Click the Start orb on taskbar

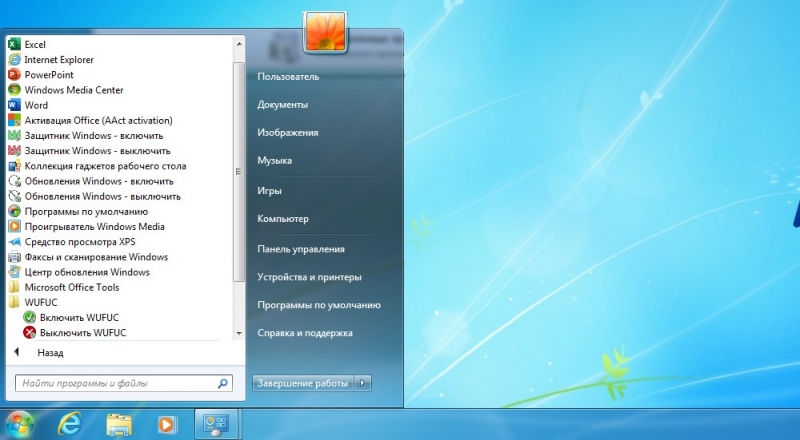(18, 424)
